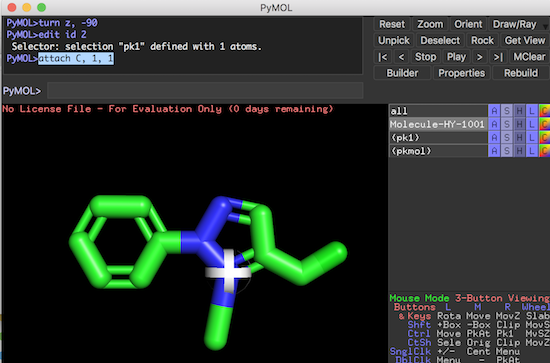The width and height of the screenshot is (550, 363).
Task: Toggle the (pk1) selection entry
Action: [438, 137]
